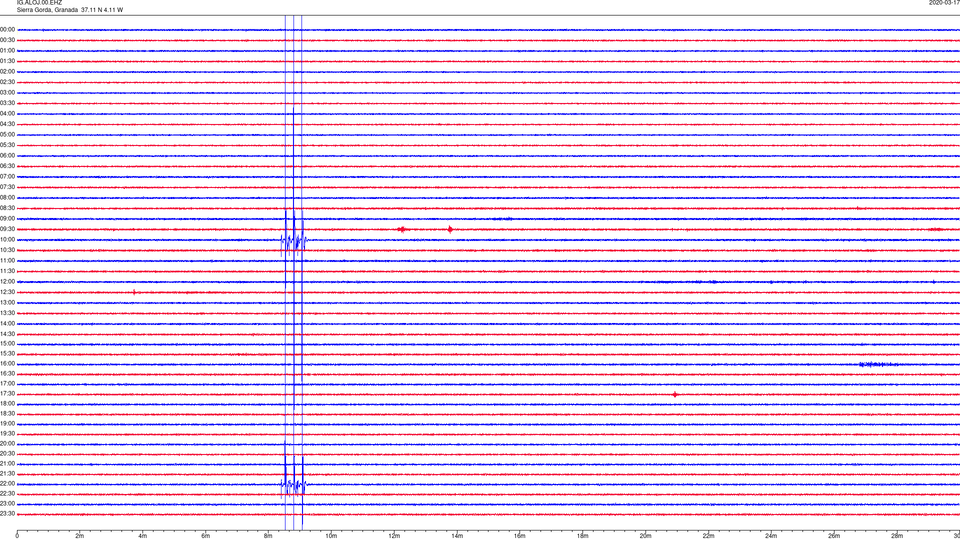Select the 00:30 time row label
This screenshot has width=960, height=540.
tap(7, 40)
